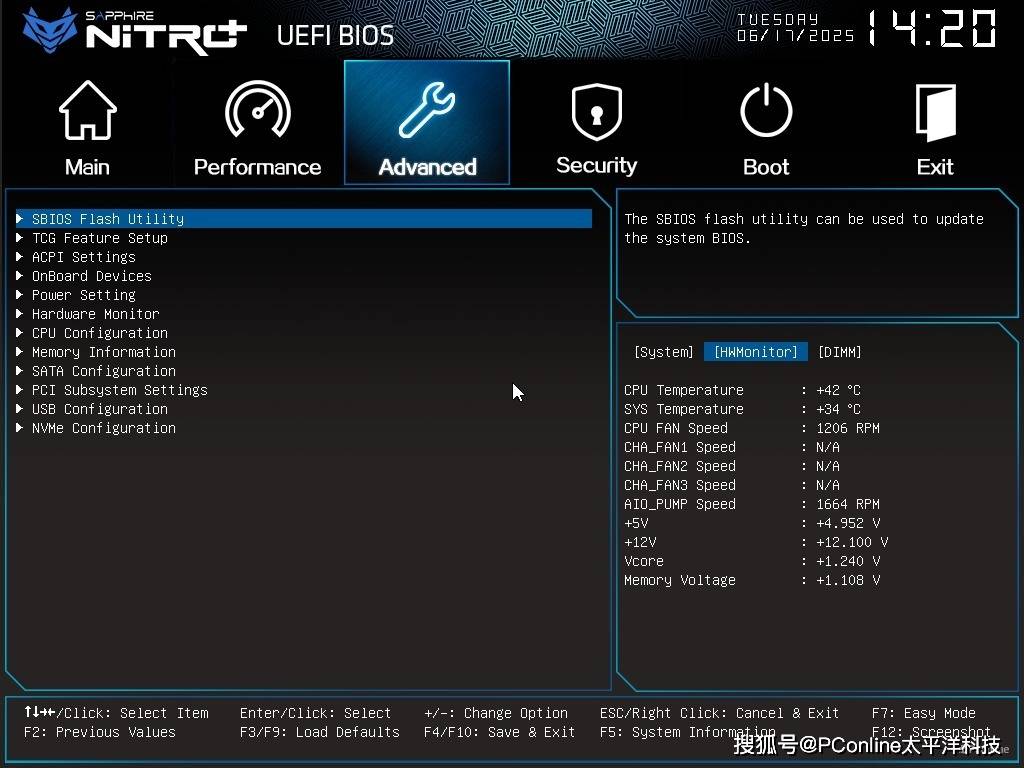The width and height of the screenshot is (1024, 768).
Task: Switch to the [System] info tab
Action: (x=663, y=352)
